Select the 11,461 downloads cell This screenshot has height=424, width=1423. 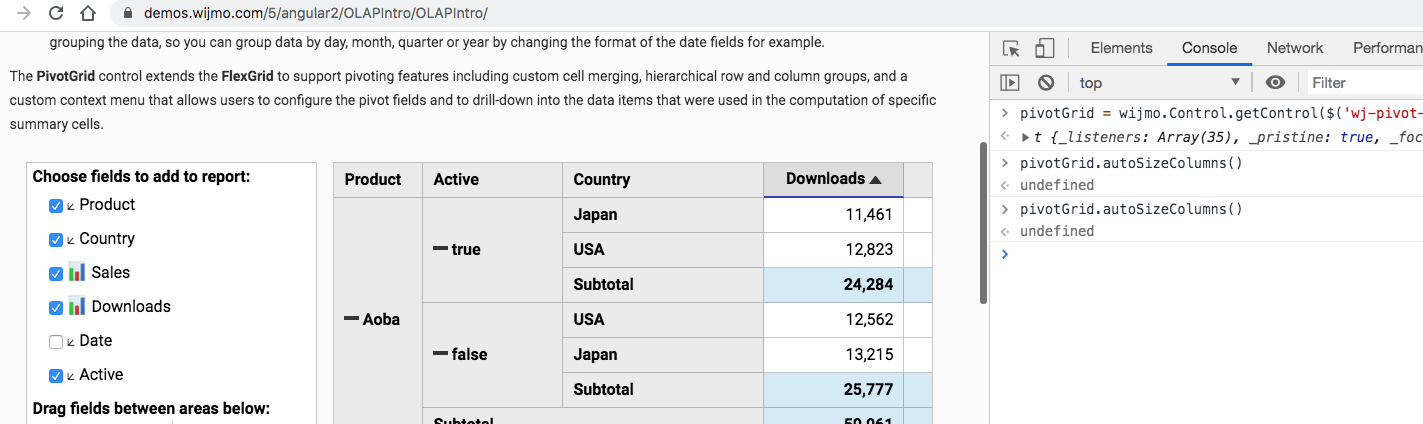coord(833,215)
